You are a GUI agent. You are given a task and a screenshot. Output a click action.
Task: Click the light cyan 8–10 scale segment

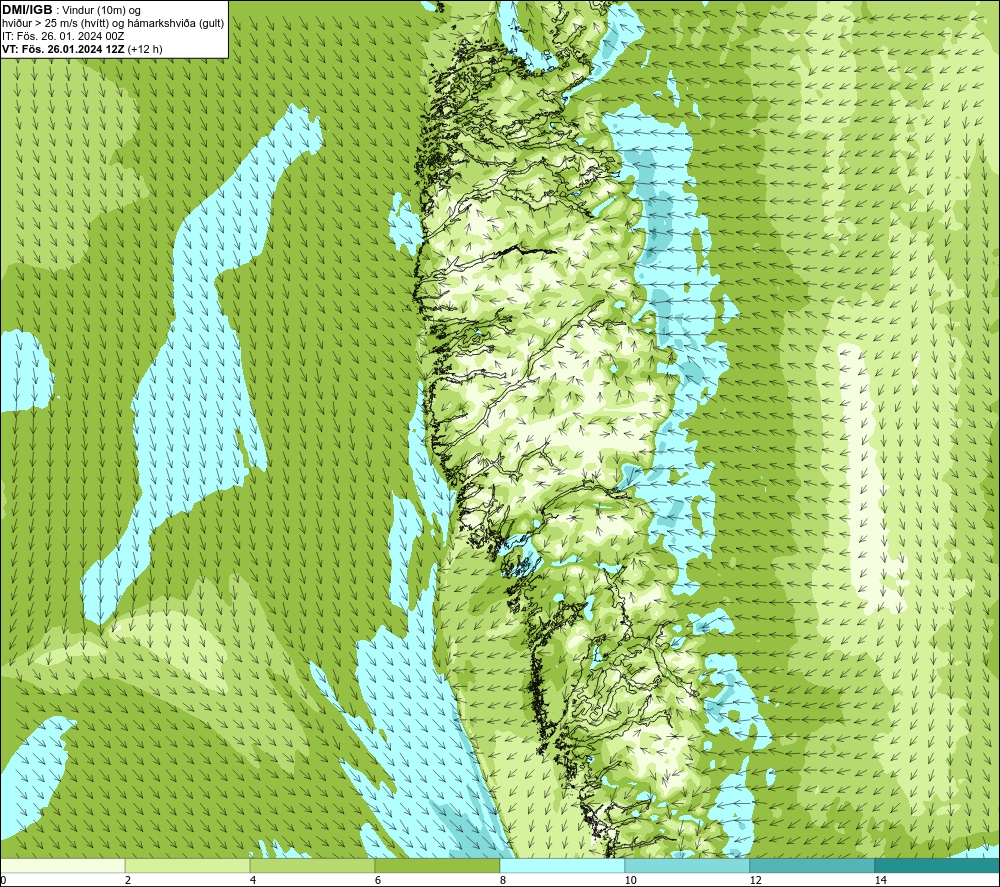pyautogui.click(x=562, y=865)
